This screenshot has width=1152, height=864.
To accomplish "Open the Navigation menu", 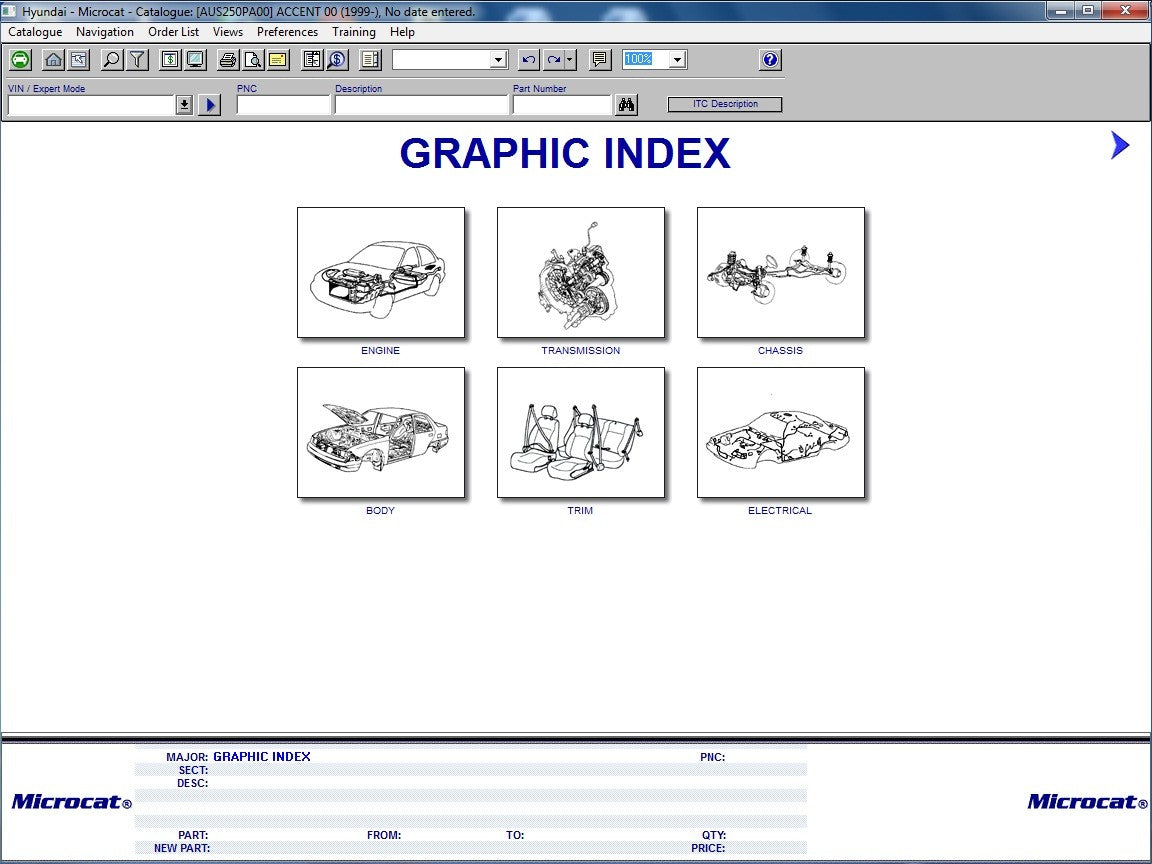I will [105, 32].
